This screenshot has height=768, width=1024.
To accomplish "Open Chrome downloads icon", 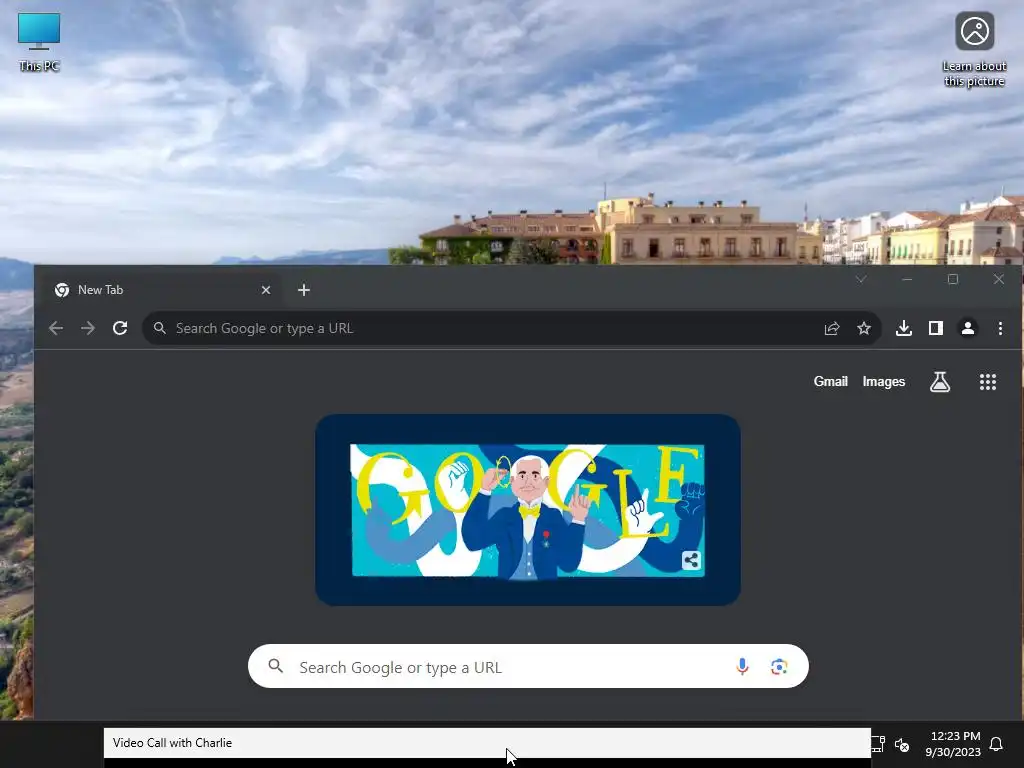I will pos(903,328).
